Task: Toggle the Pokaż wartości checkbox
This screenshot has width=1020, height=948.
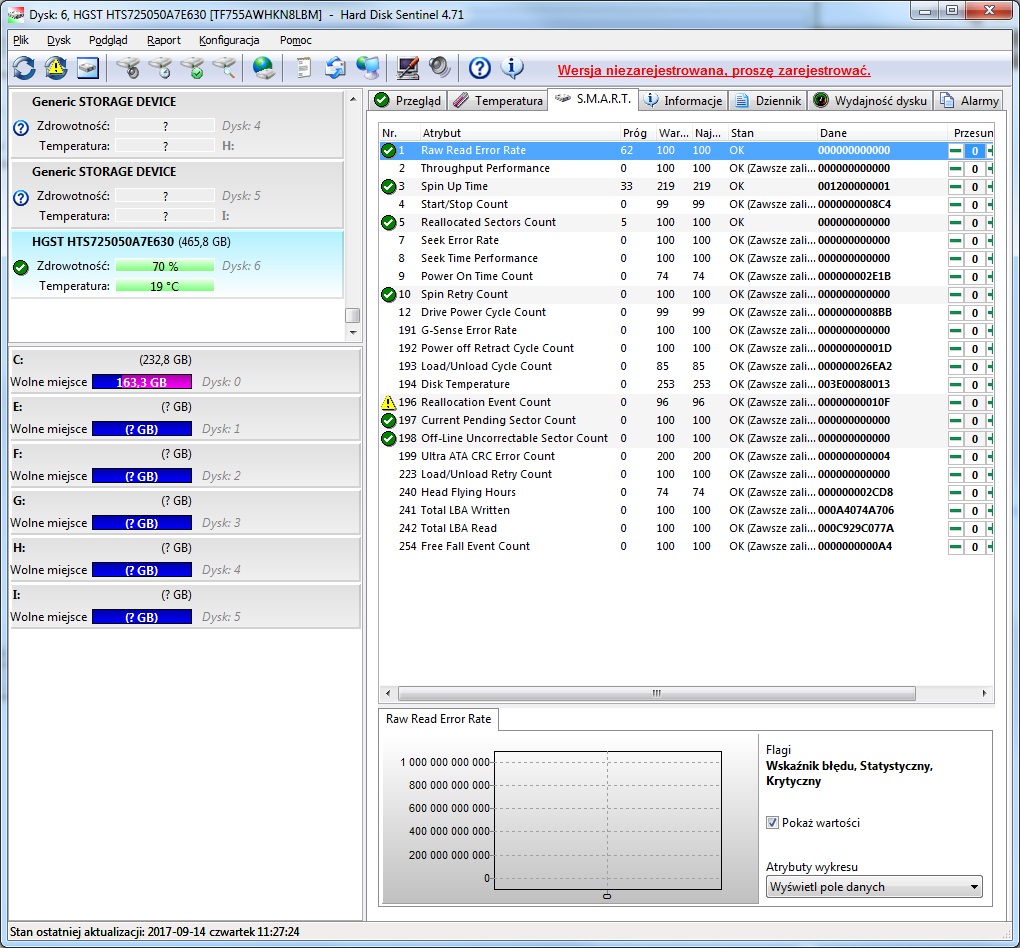Action: pyautogui.click(x=772, y=822)
